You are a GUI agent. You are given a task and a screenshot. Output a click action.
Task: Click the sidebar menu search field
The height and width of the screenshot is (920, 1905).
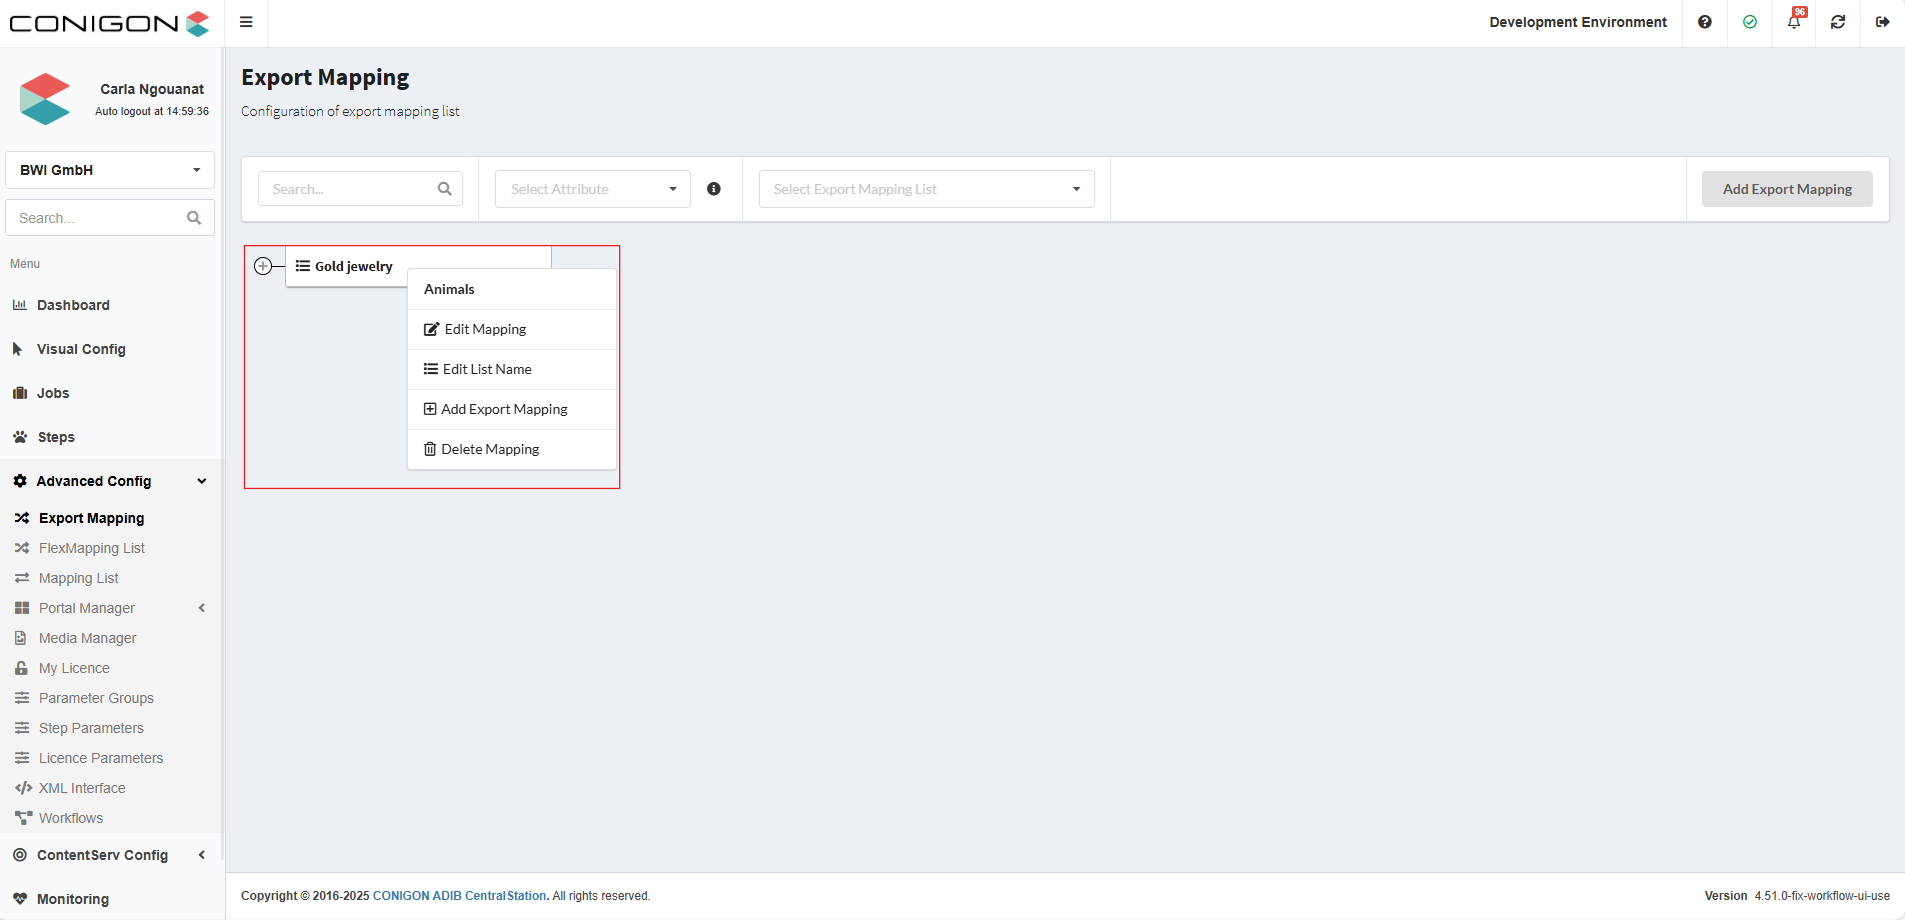click(97, 218)
